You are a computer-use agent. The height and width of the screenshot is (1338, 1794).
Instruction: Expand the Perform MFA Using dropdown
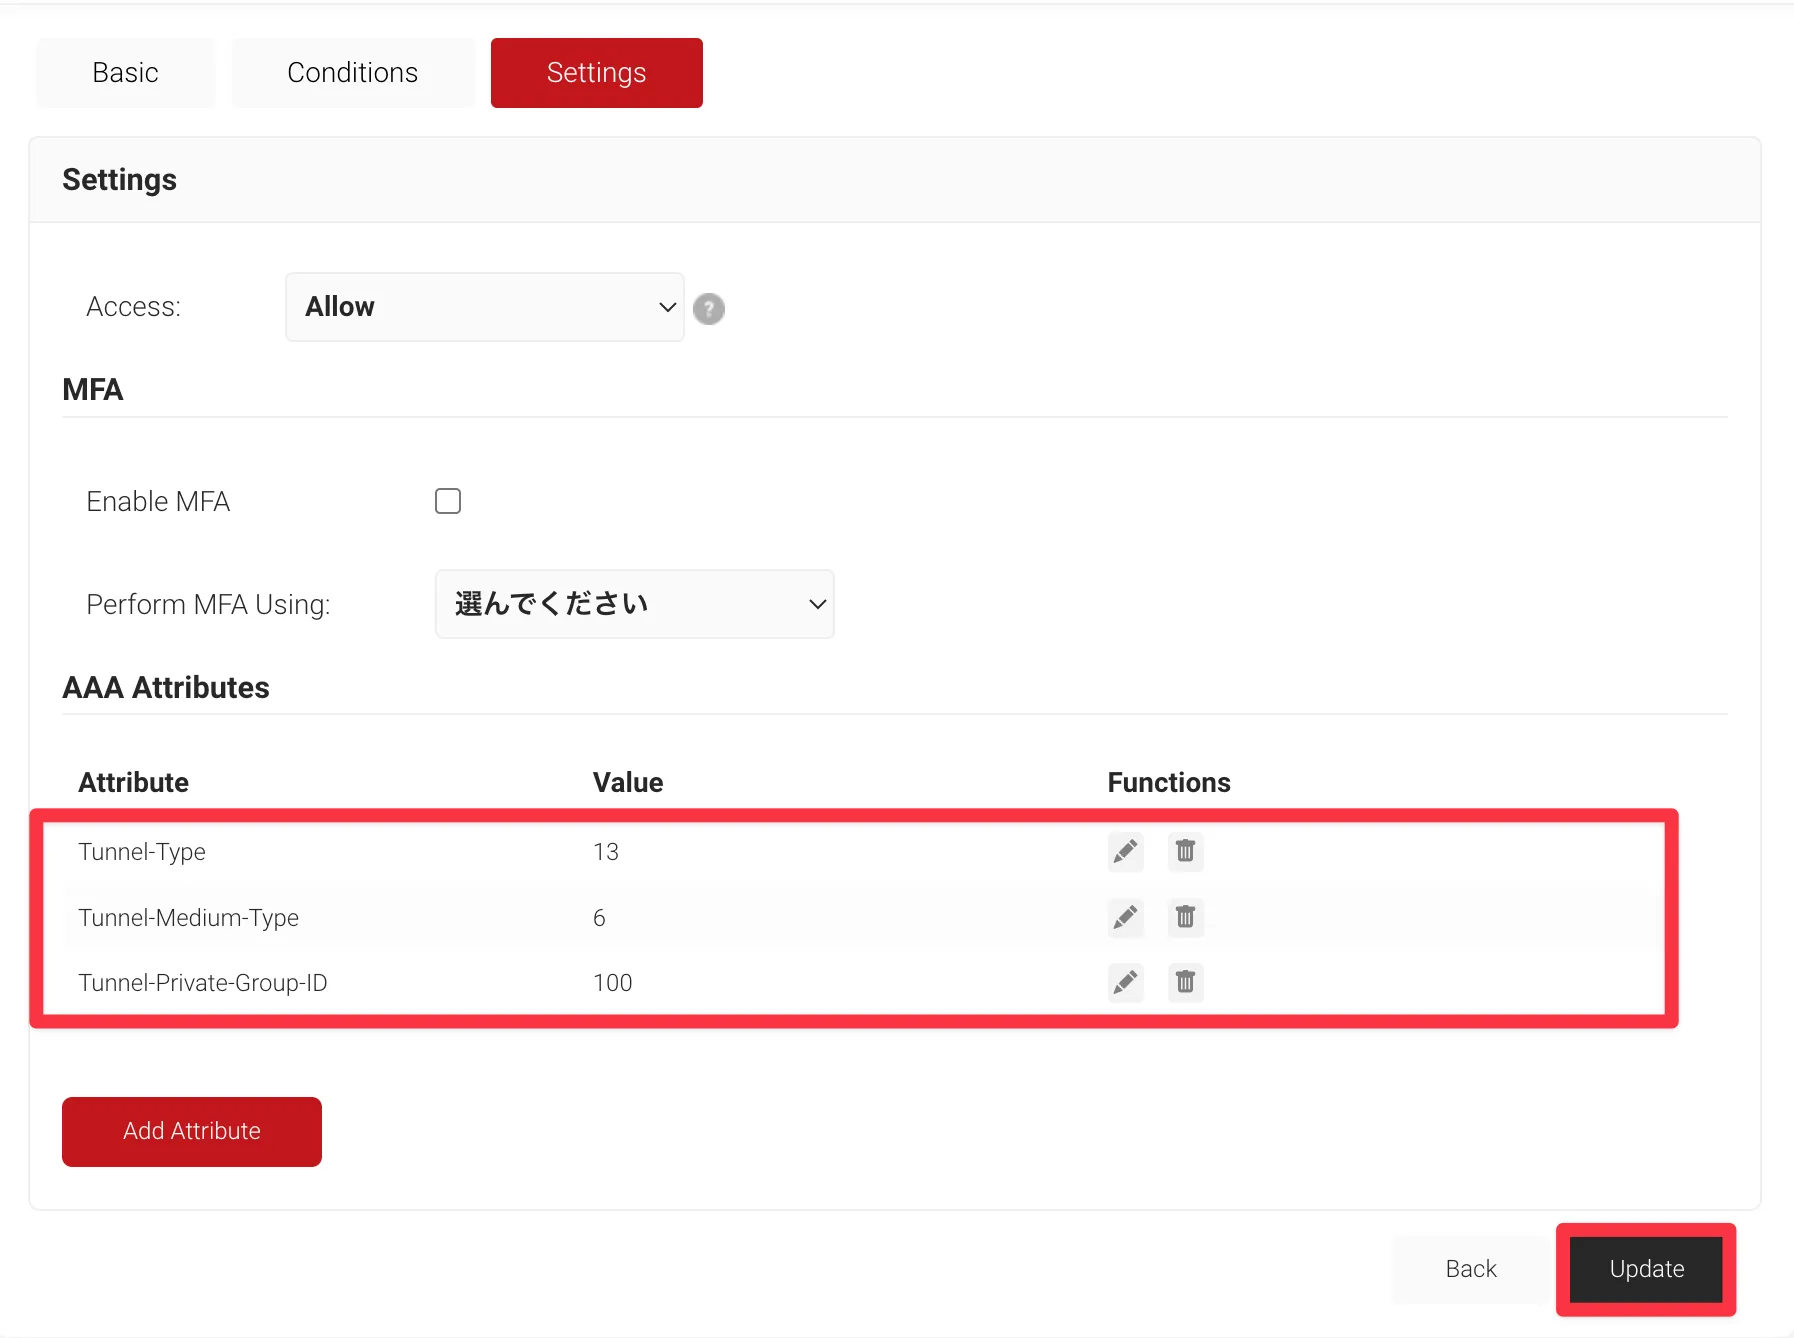[635, 604]
